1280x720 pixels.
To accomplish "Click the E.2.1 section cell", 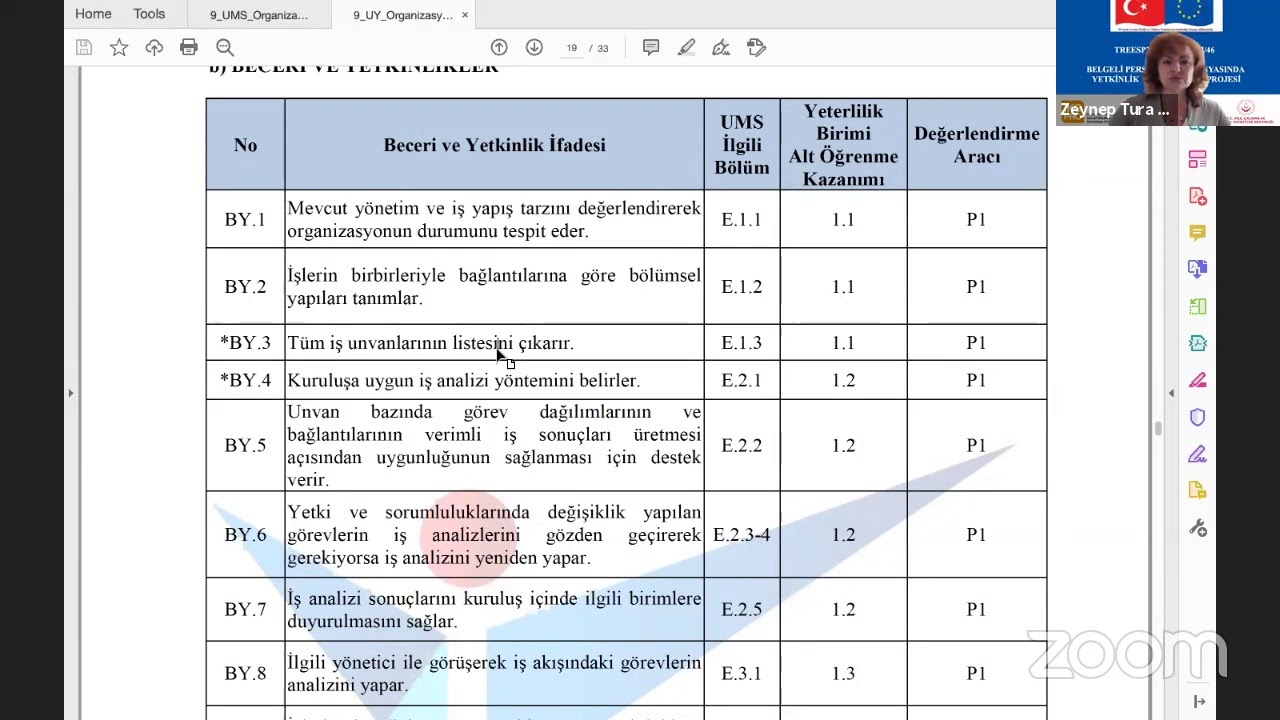I will pyautogui.click(x=742, y=380).
